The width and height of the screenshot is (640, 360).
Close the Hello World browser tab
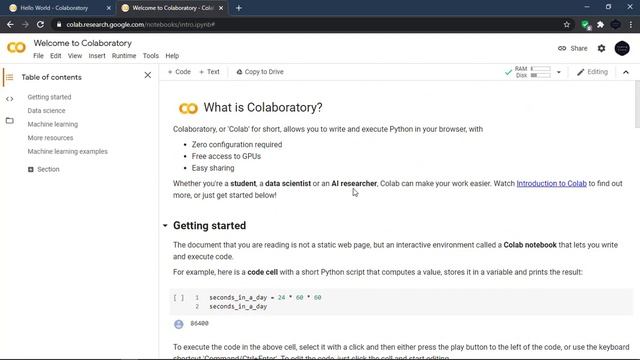coord(109,8)
